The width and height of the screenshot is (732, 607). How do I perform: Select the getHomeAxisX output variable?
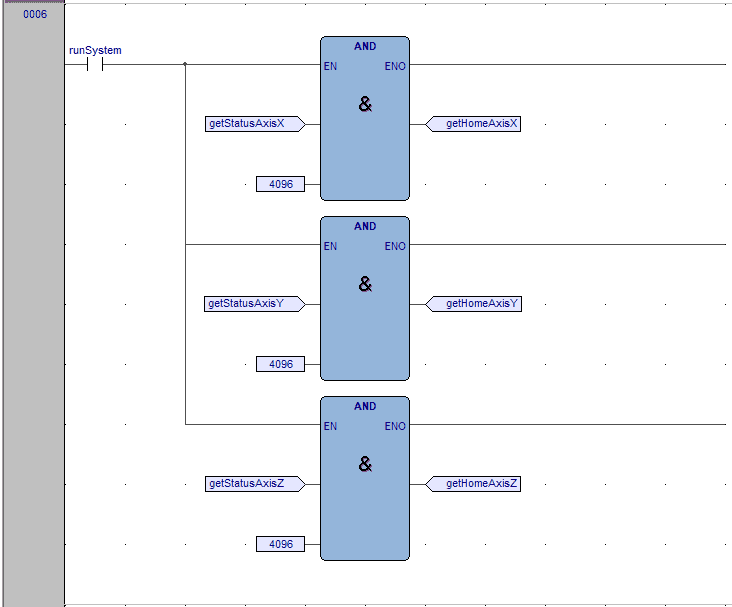(x=473, y=124)
